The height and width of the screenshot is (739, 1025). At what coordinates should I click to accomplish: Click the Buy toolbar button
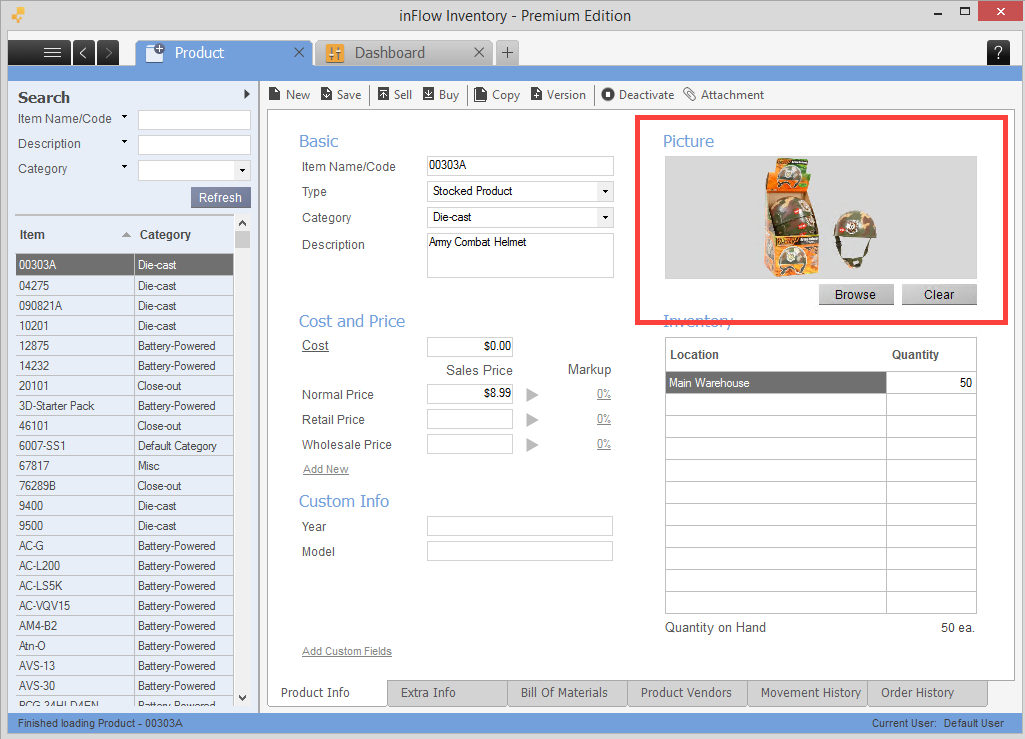(441, 95)
